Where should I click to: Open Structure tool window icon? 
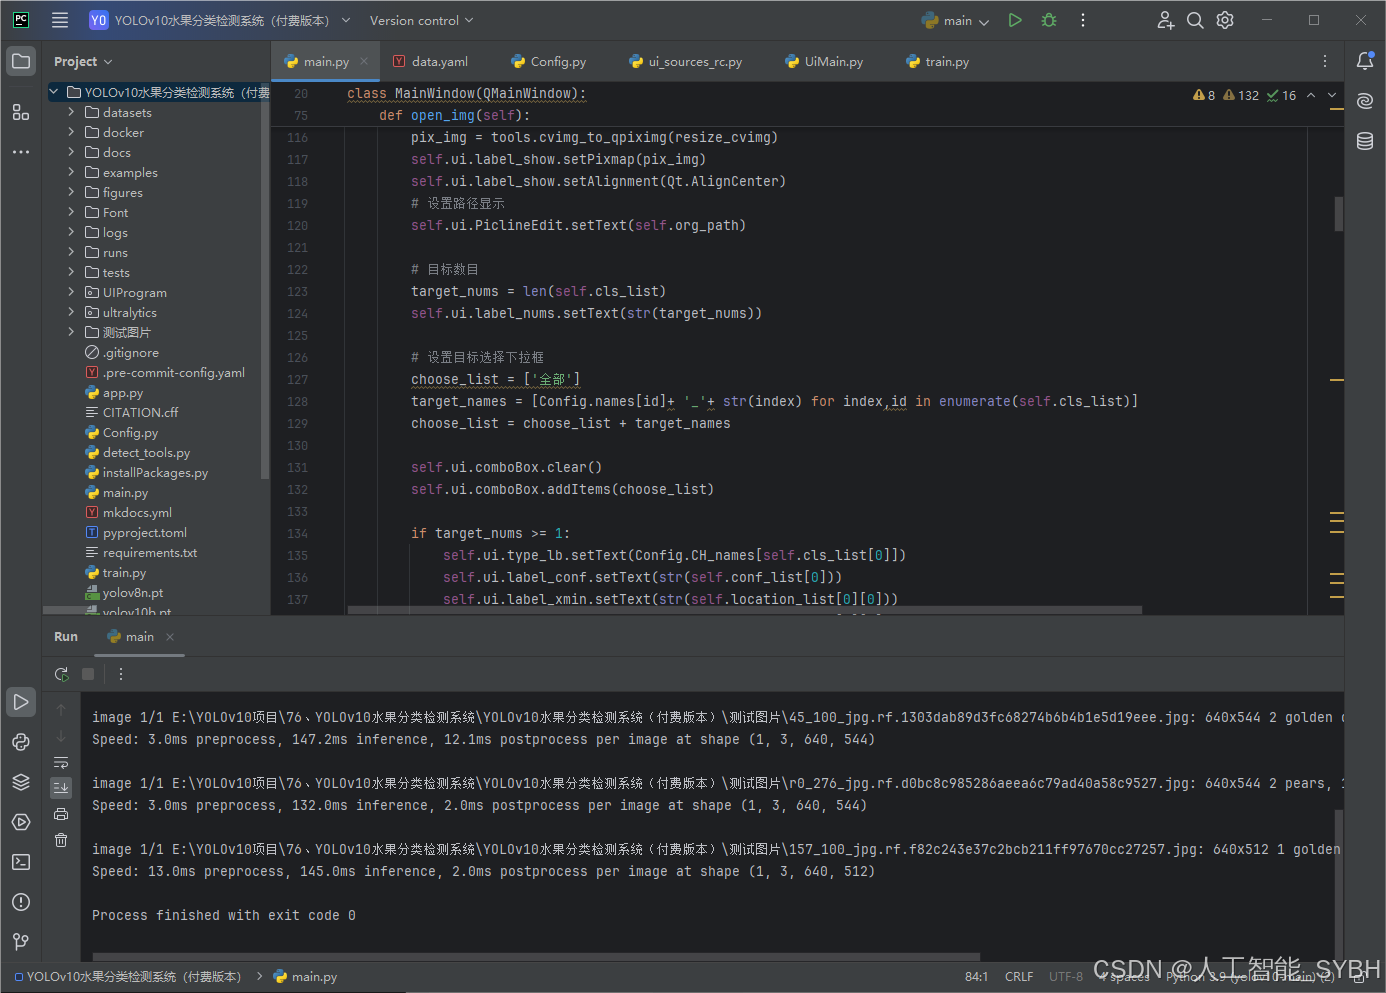pyautogui.click(x=21, y=112)
